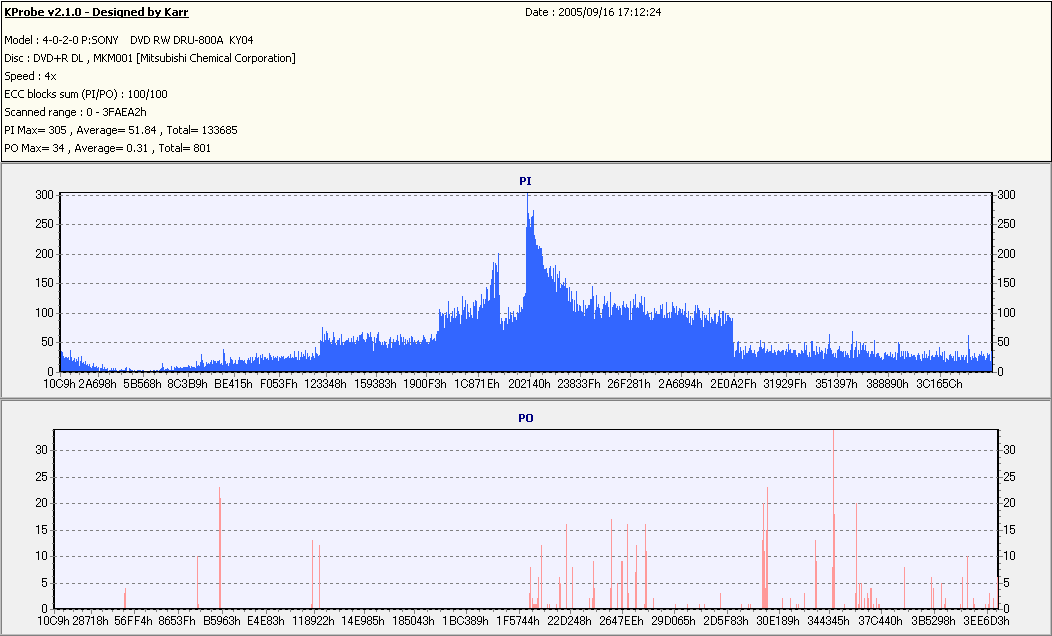The height and width of the screenshot is (636, 1052).
Task: Select PI axis label 1C871Eh
Action: point(476,384)
